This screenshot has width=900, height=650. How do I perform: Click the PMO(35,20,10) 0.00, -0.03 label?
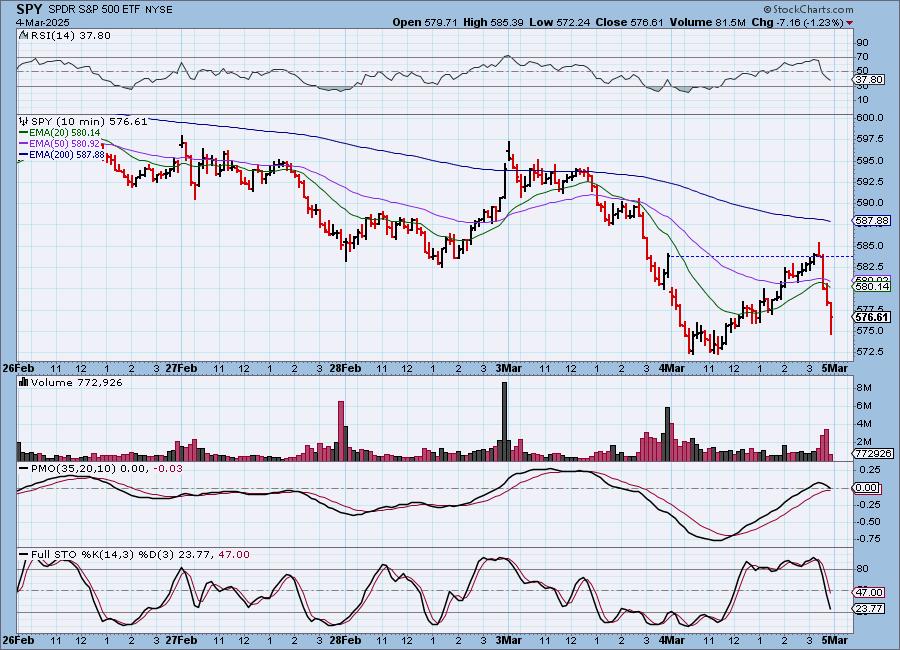(107, 469)
